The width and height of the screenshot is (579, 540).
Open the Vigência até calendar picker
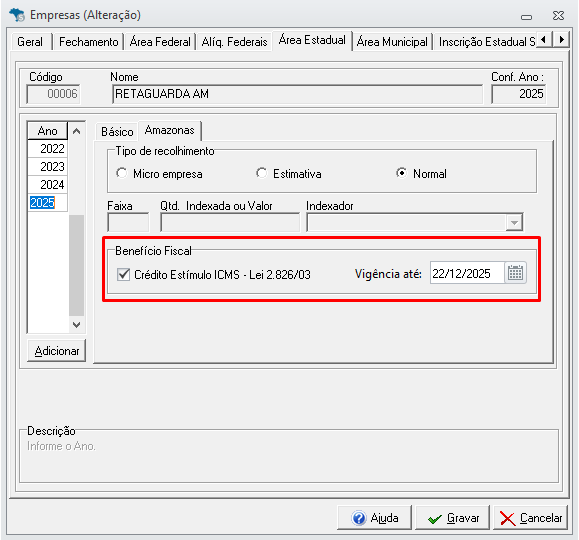(x=515, y=273)
